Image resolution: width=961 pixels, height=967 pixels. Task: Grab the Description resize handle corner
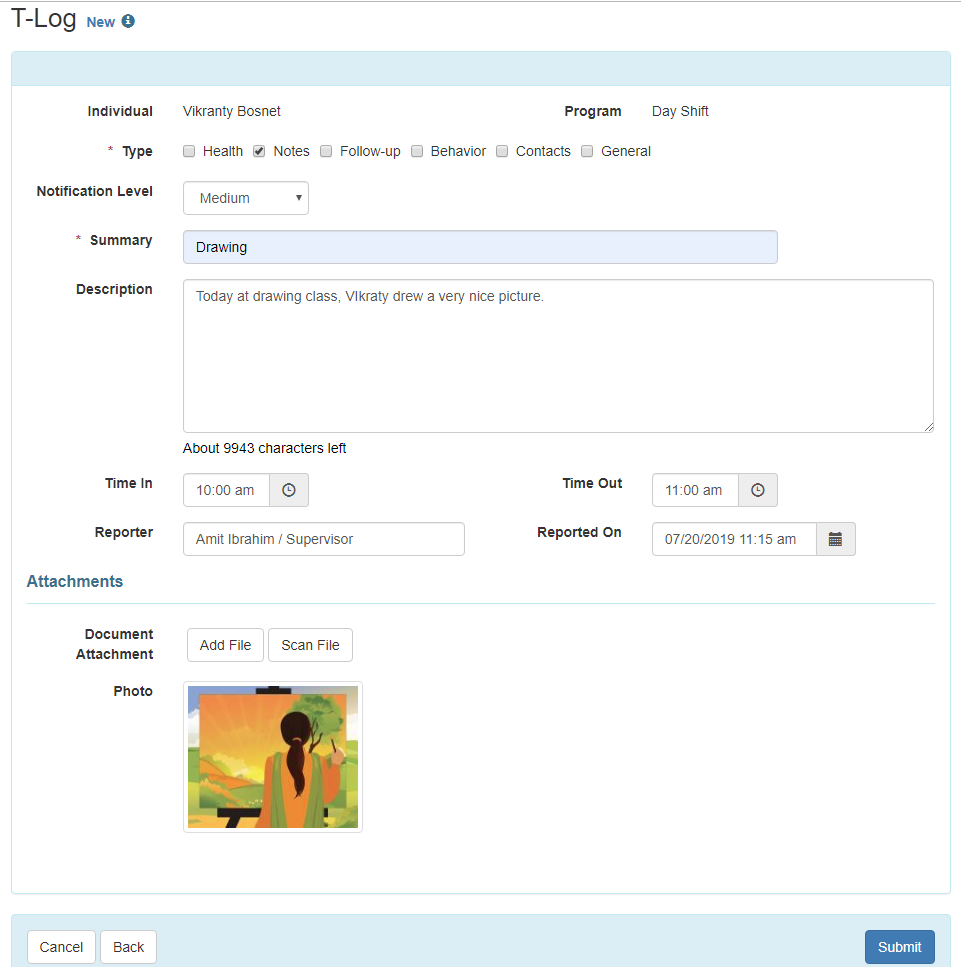click(x=929, y=427)
